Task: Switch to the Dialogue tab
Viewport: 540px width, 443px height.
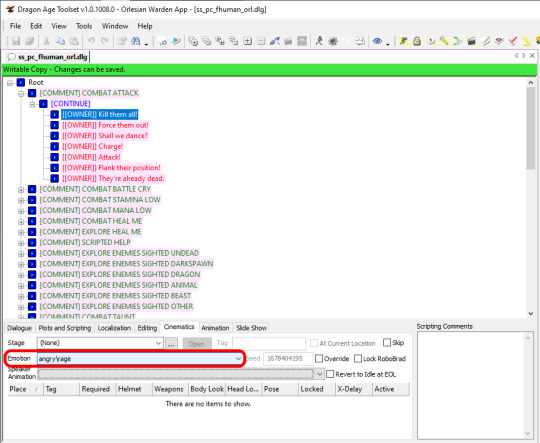Action: (x=19, y=328)
